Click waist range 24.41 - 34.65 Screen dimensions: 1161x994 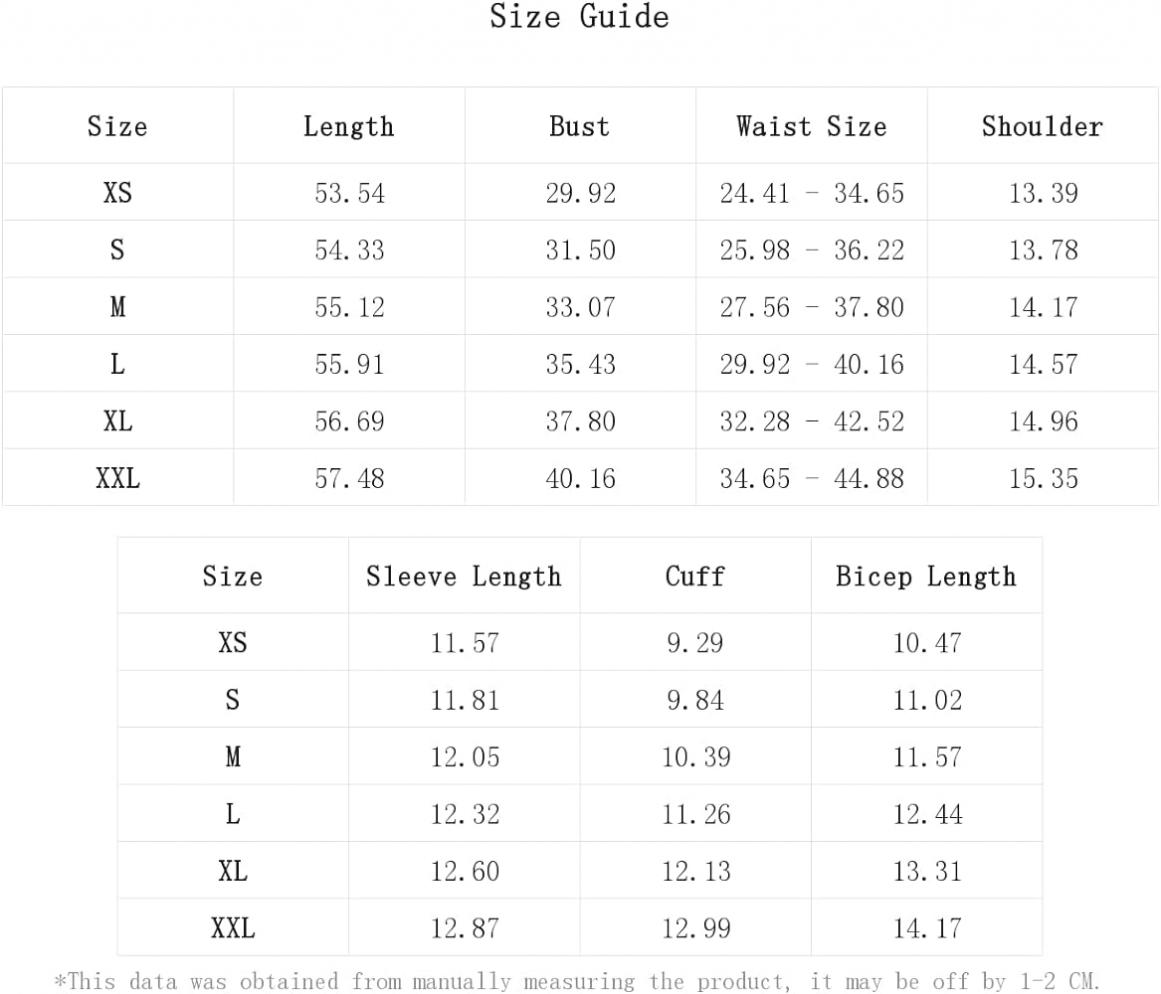(x=812, y=193)
